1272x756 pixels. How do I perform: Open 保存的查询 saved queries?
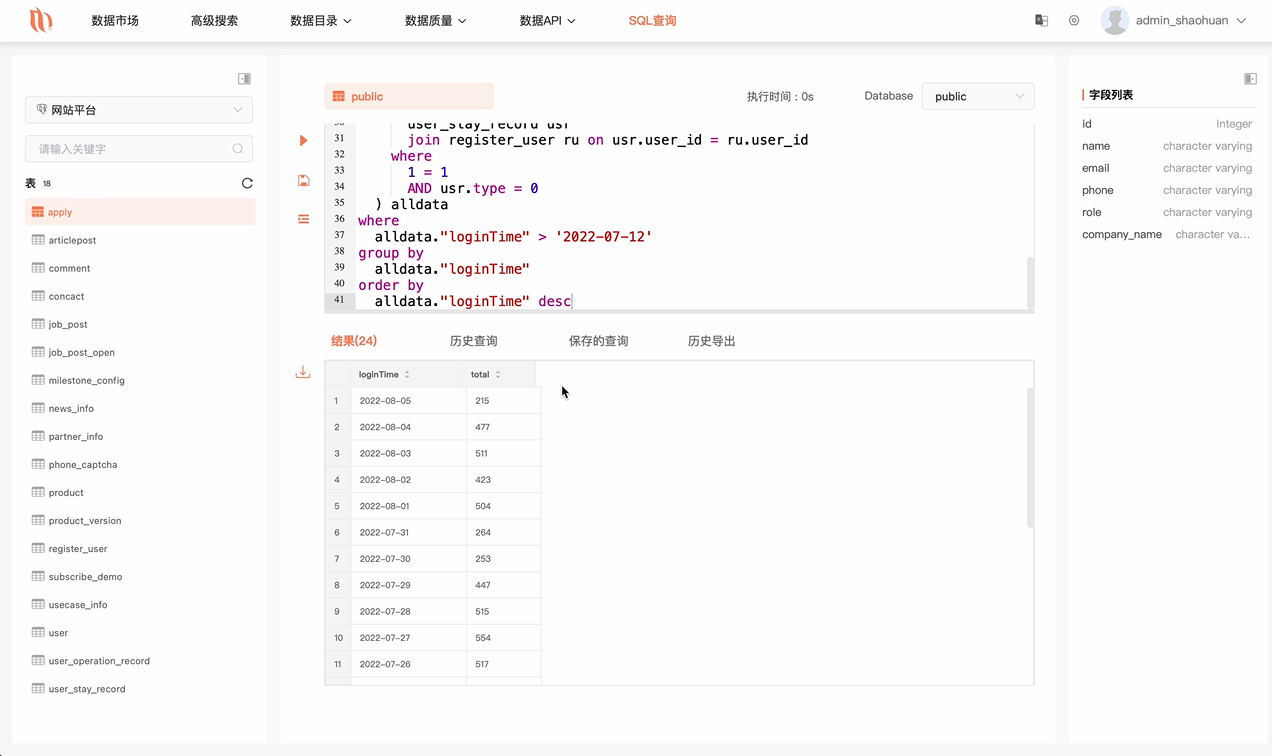tap(598, 340)
